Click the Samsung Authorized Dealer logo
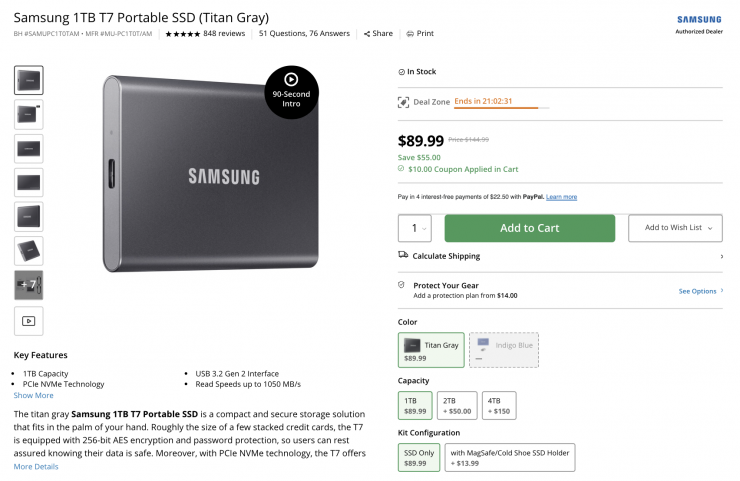The height and width of the screenshot is (481, 740). [x=699, y=24]
